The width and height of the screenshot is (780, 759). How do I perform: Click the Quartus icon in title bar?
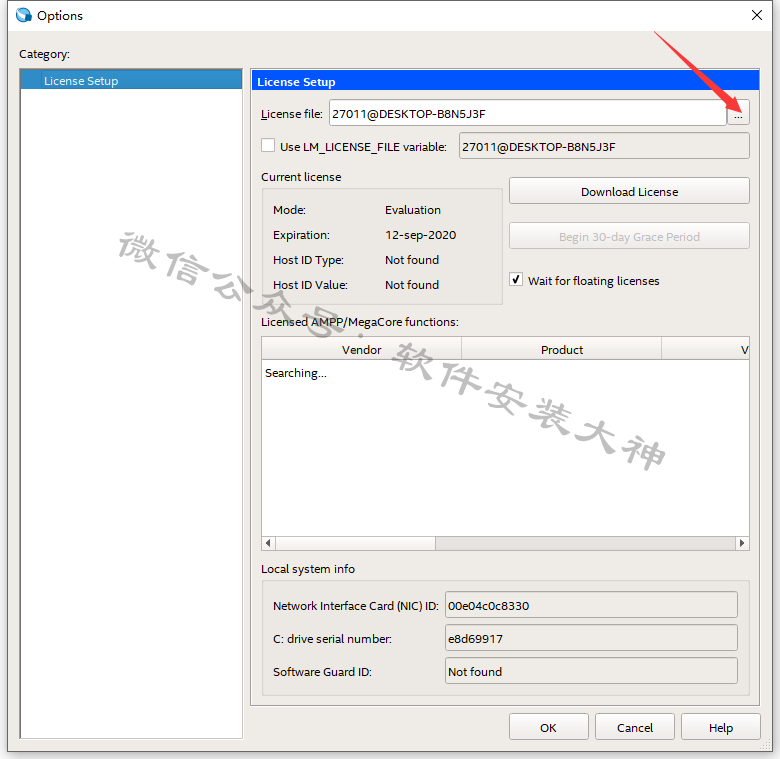24,15
